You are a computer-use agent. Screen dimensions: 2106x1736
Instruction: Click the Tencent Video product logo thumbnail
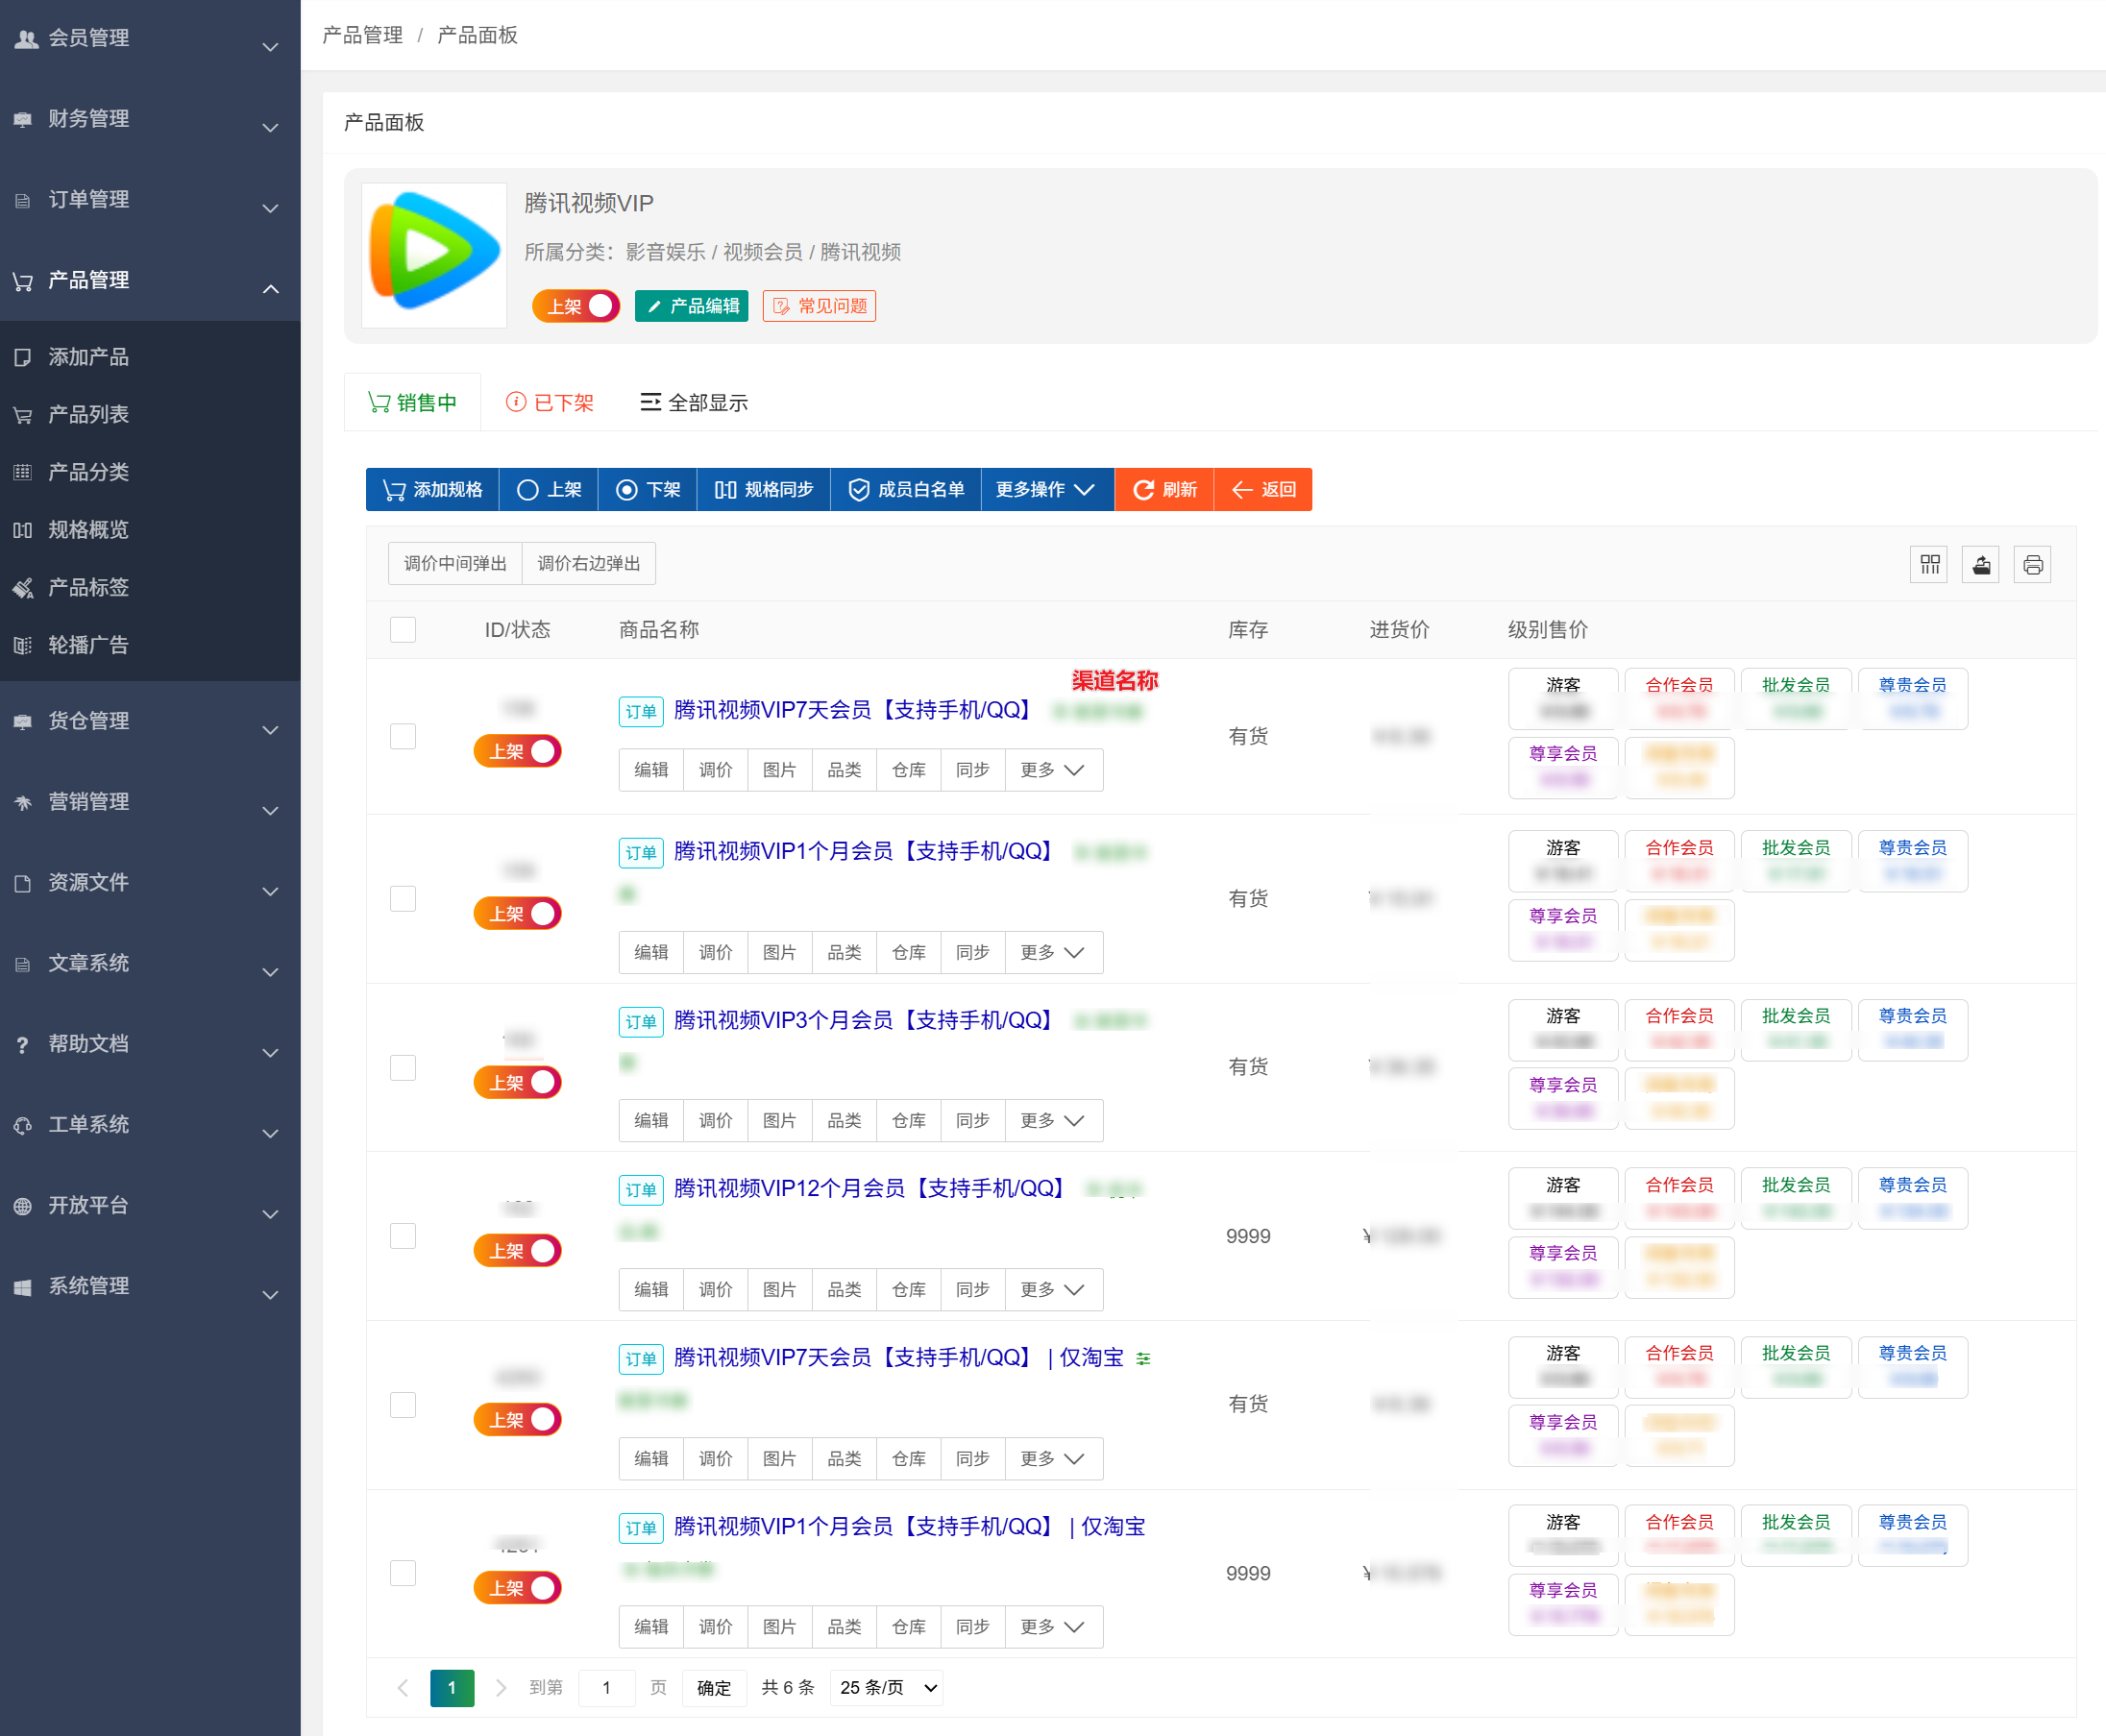(434, 255)
